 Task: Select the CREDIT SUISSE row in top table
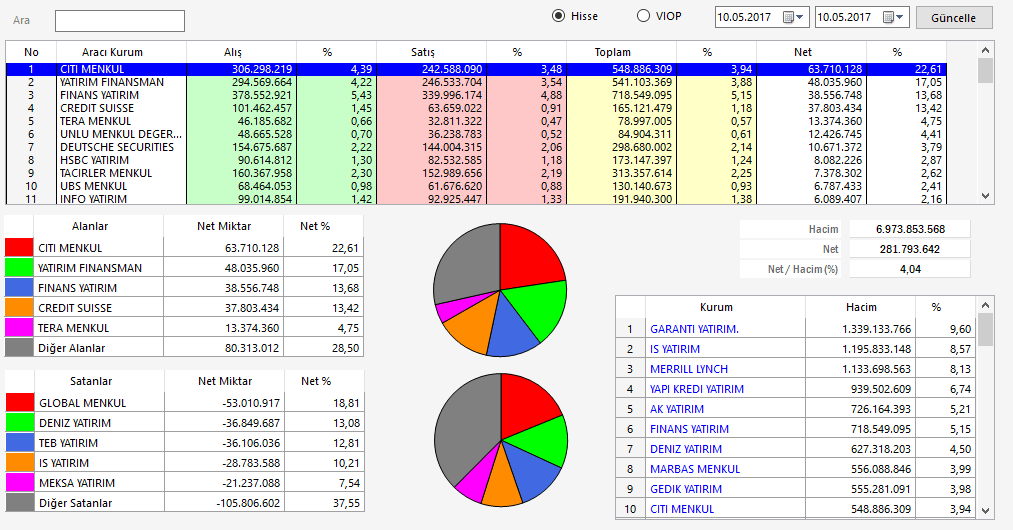[x=476, y=108]
